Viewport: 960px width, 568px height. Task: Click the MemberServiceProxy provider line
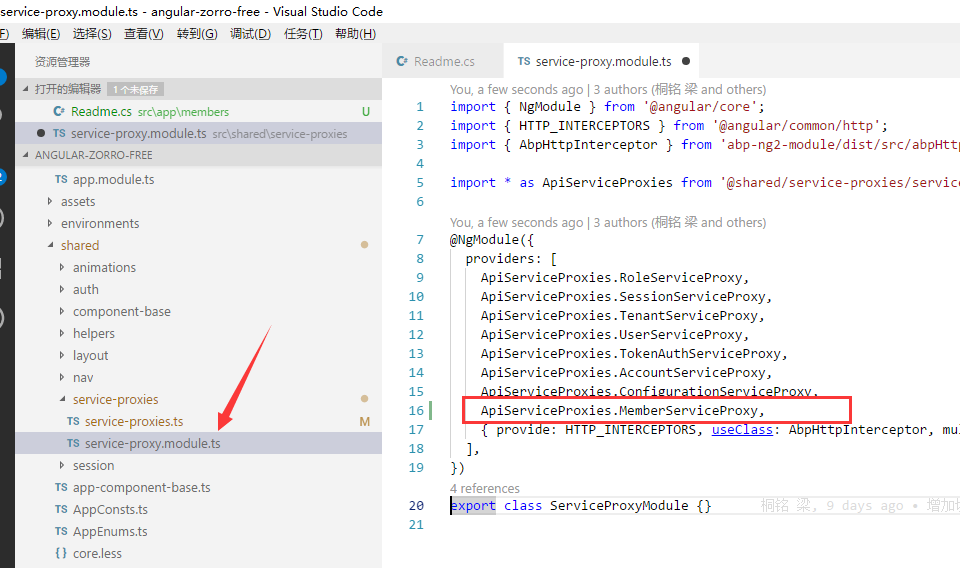point(623,411)
